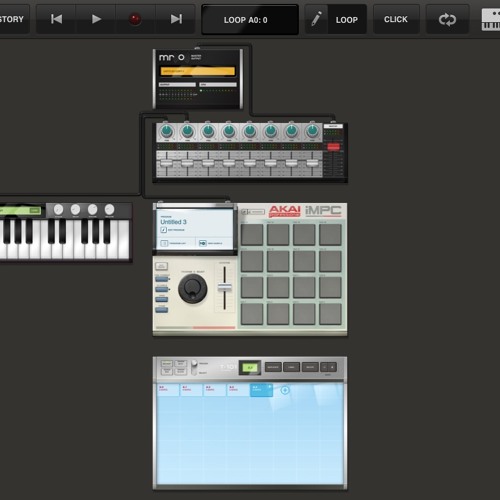Tap the bottom-right drum pad on iMPC
The height and width of the screenshot is (500, 500).
pos(330,314)
